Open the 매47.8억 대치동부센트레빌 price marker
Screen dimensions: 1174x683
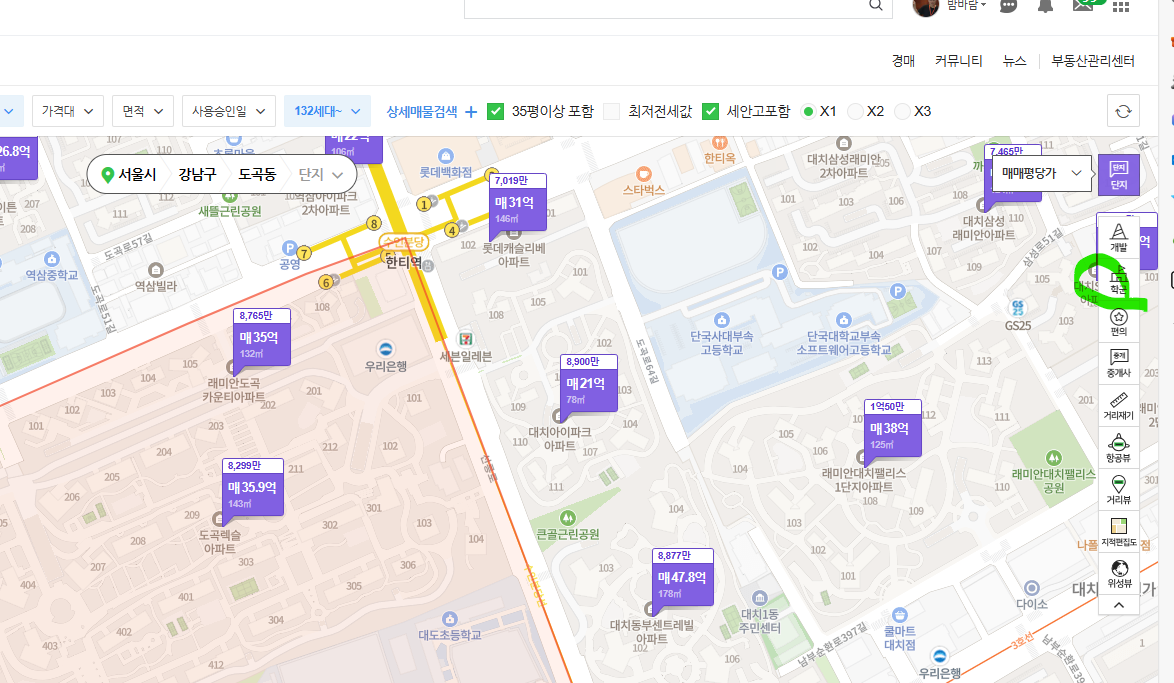coord(683,577)
